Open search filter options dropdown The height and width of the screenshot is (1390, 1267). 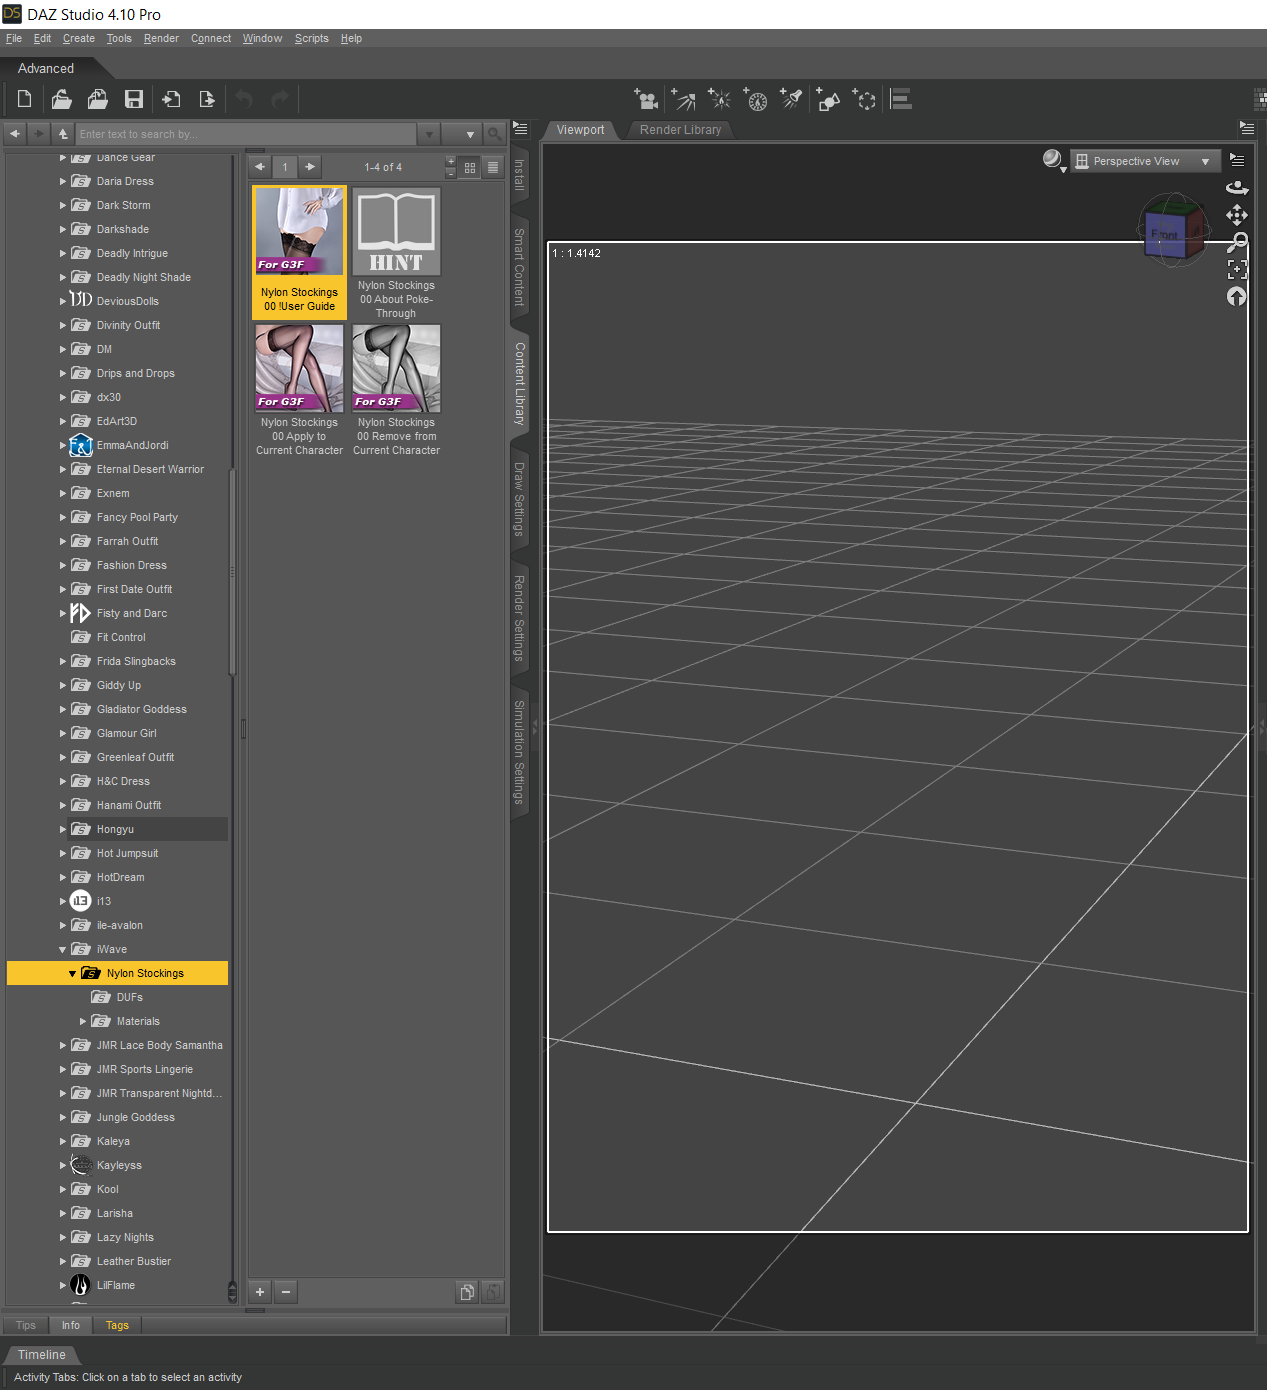click(462, 134)
